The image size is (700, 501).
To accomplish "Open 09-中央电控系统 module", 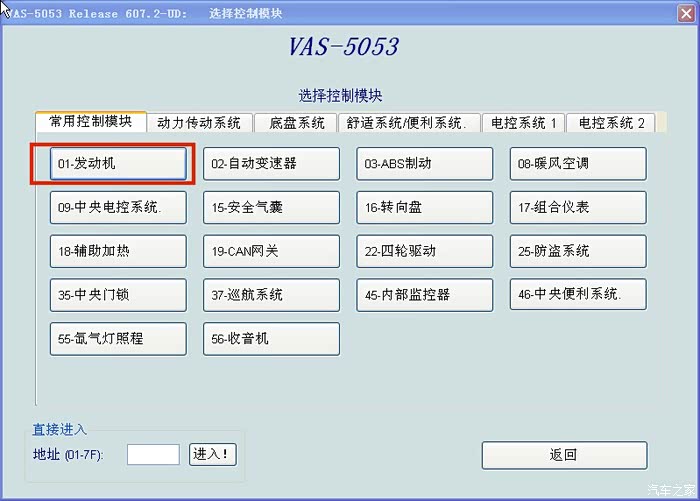I will [118, 208].
